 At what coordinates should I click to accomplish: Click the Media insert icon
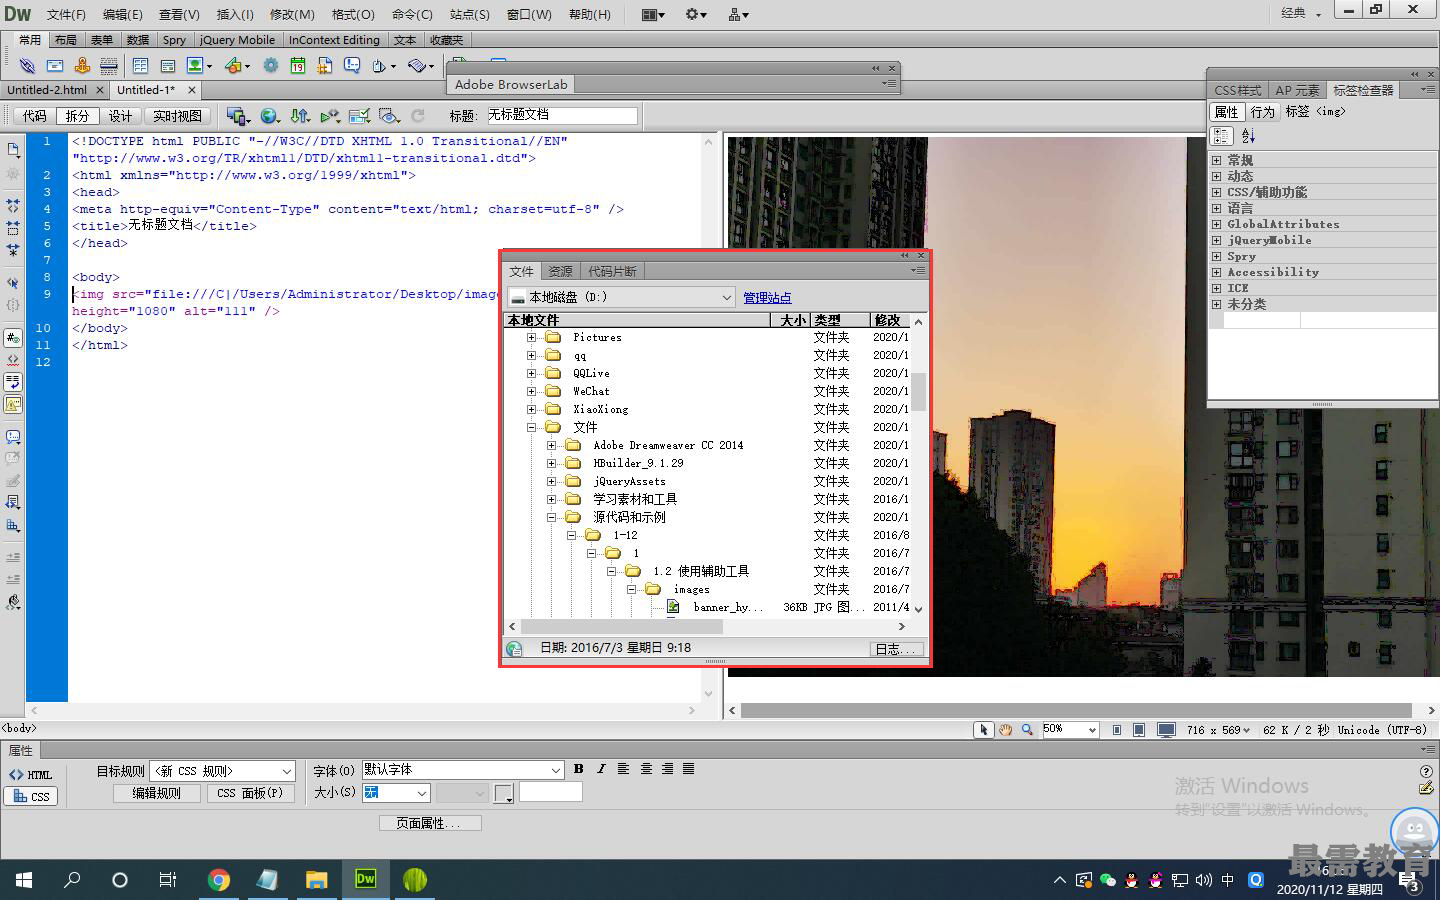pos(236,65)
